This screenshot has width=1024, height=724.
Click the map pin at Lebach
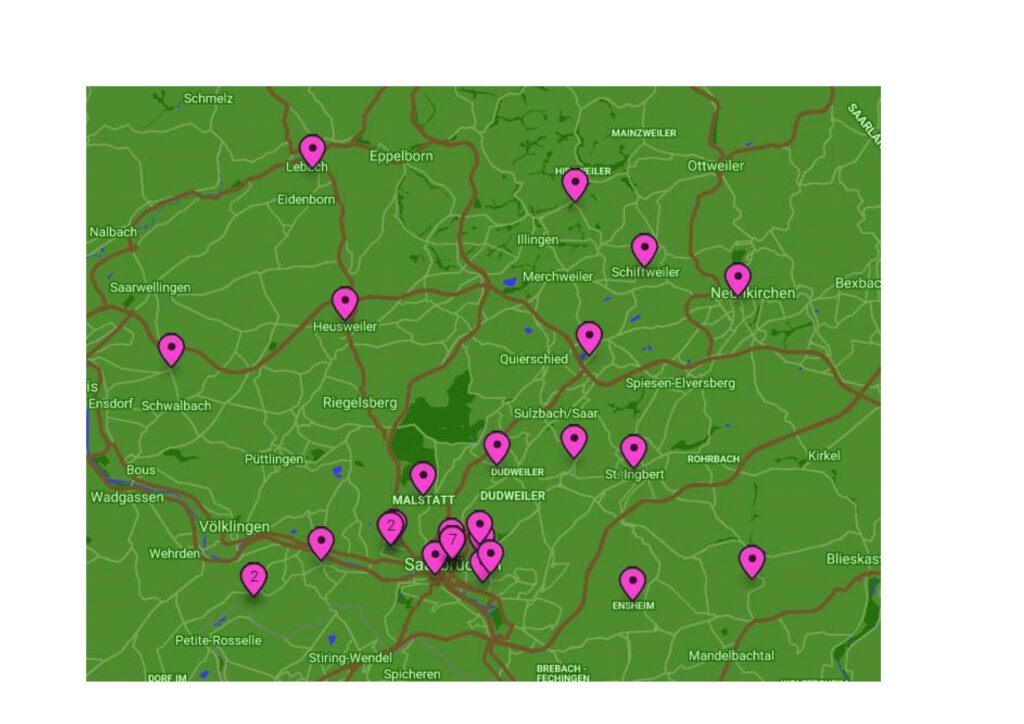point(312,151)
